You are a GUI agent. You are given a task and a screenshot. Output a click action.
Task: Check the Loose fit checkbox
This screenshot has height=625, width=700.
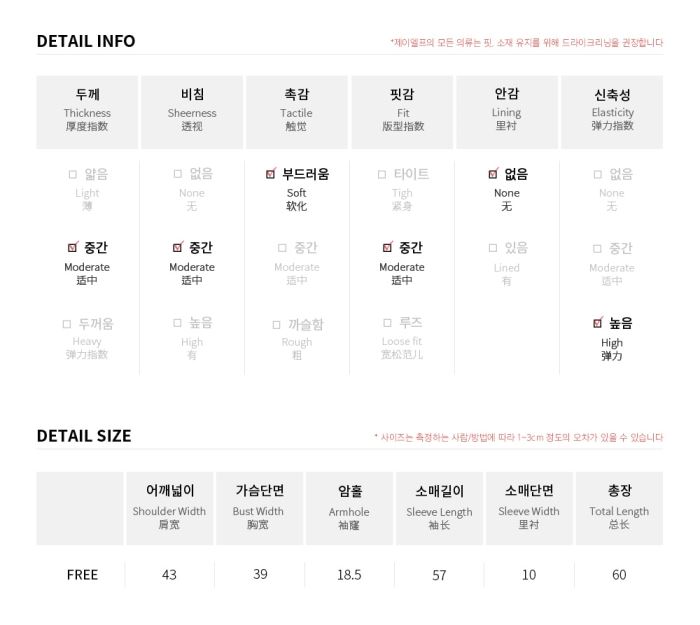point(388,323)
